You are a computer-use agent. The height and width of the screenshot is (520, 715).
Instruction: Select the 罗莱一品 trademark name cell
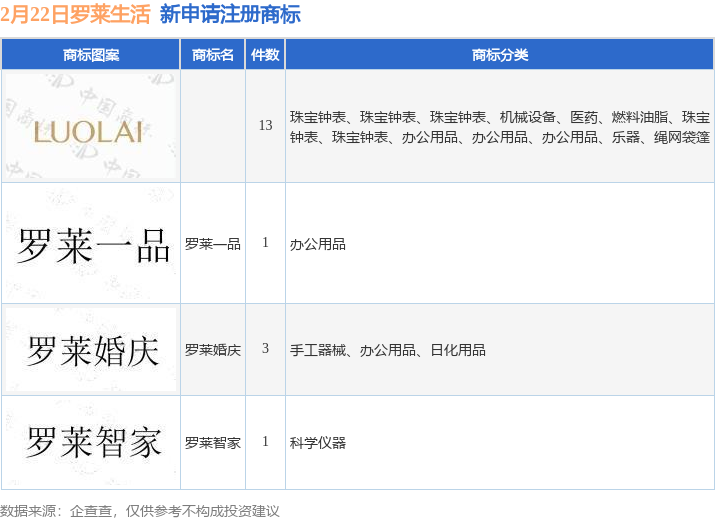212,244
